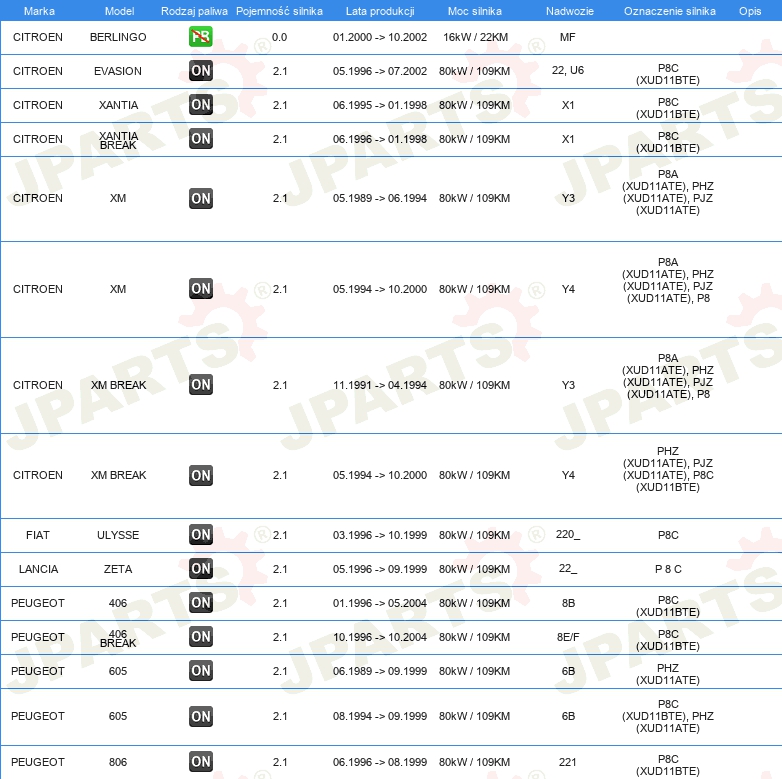Click the ON fuel icon for Lancia Zeta
782x779 pixels.
tap(201, 568)
